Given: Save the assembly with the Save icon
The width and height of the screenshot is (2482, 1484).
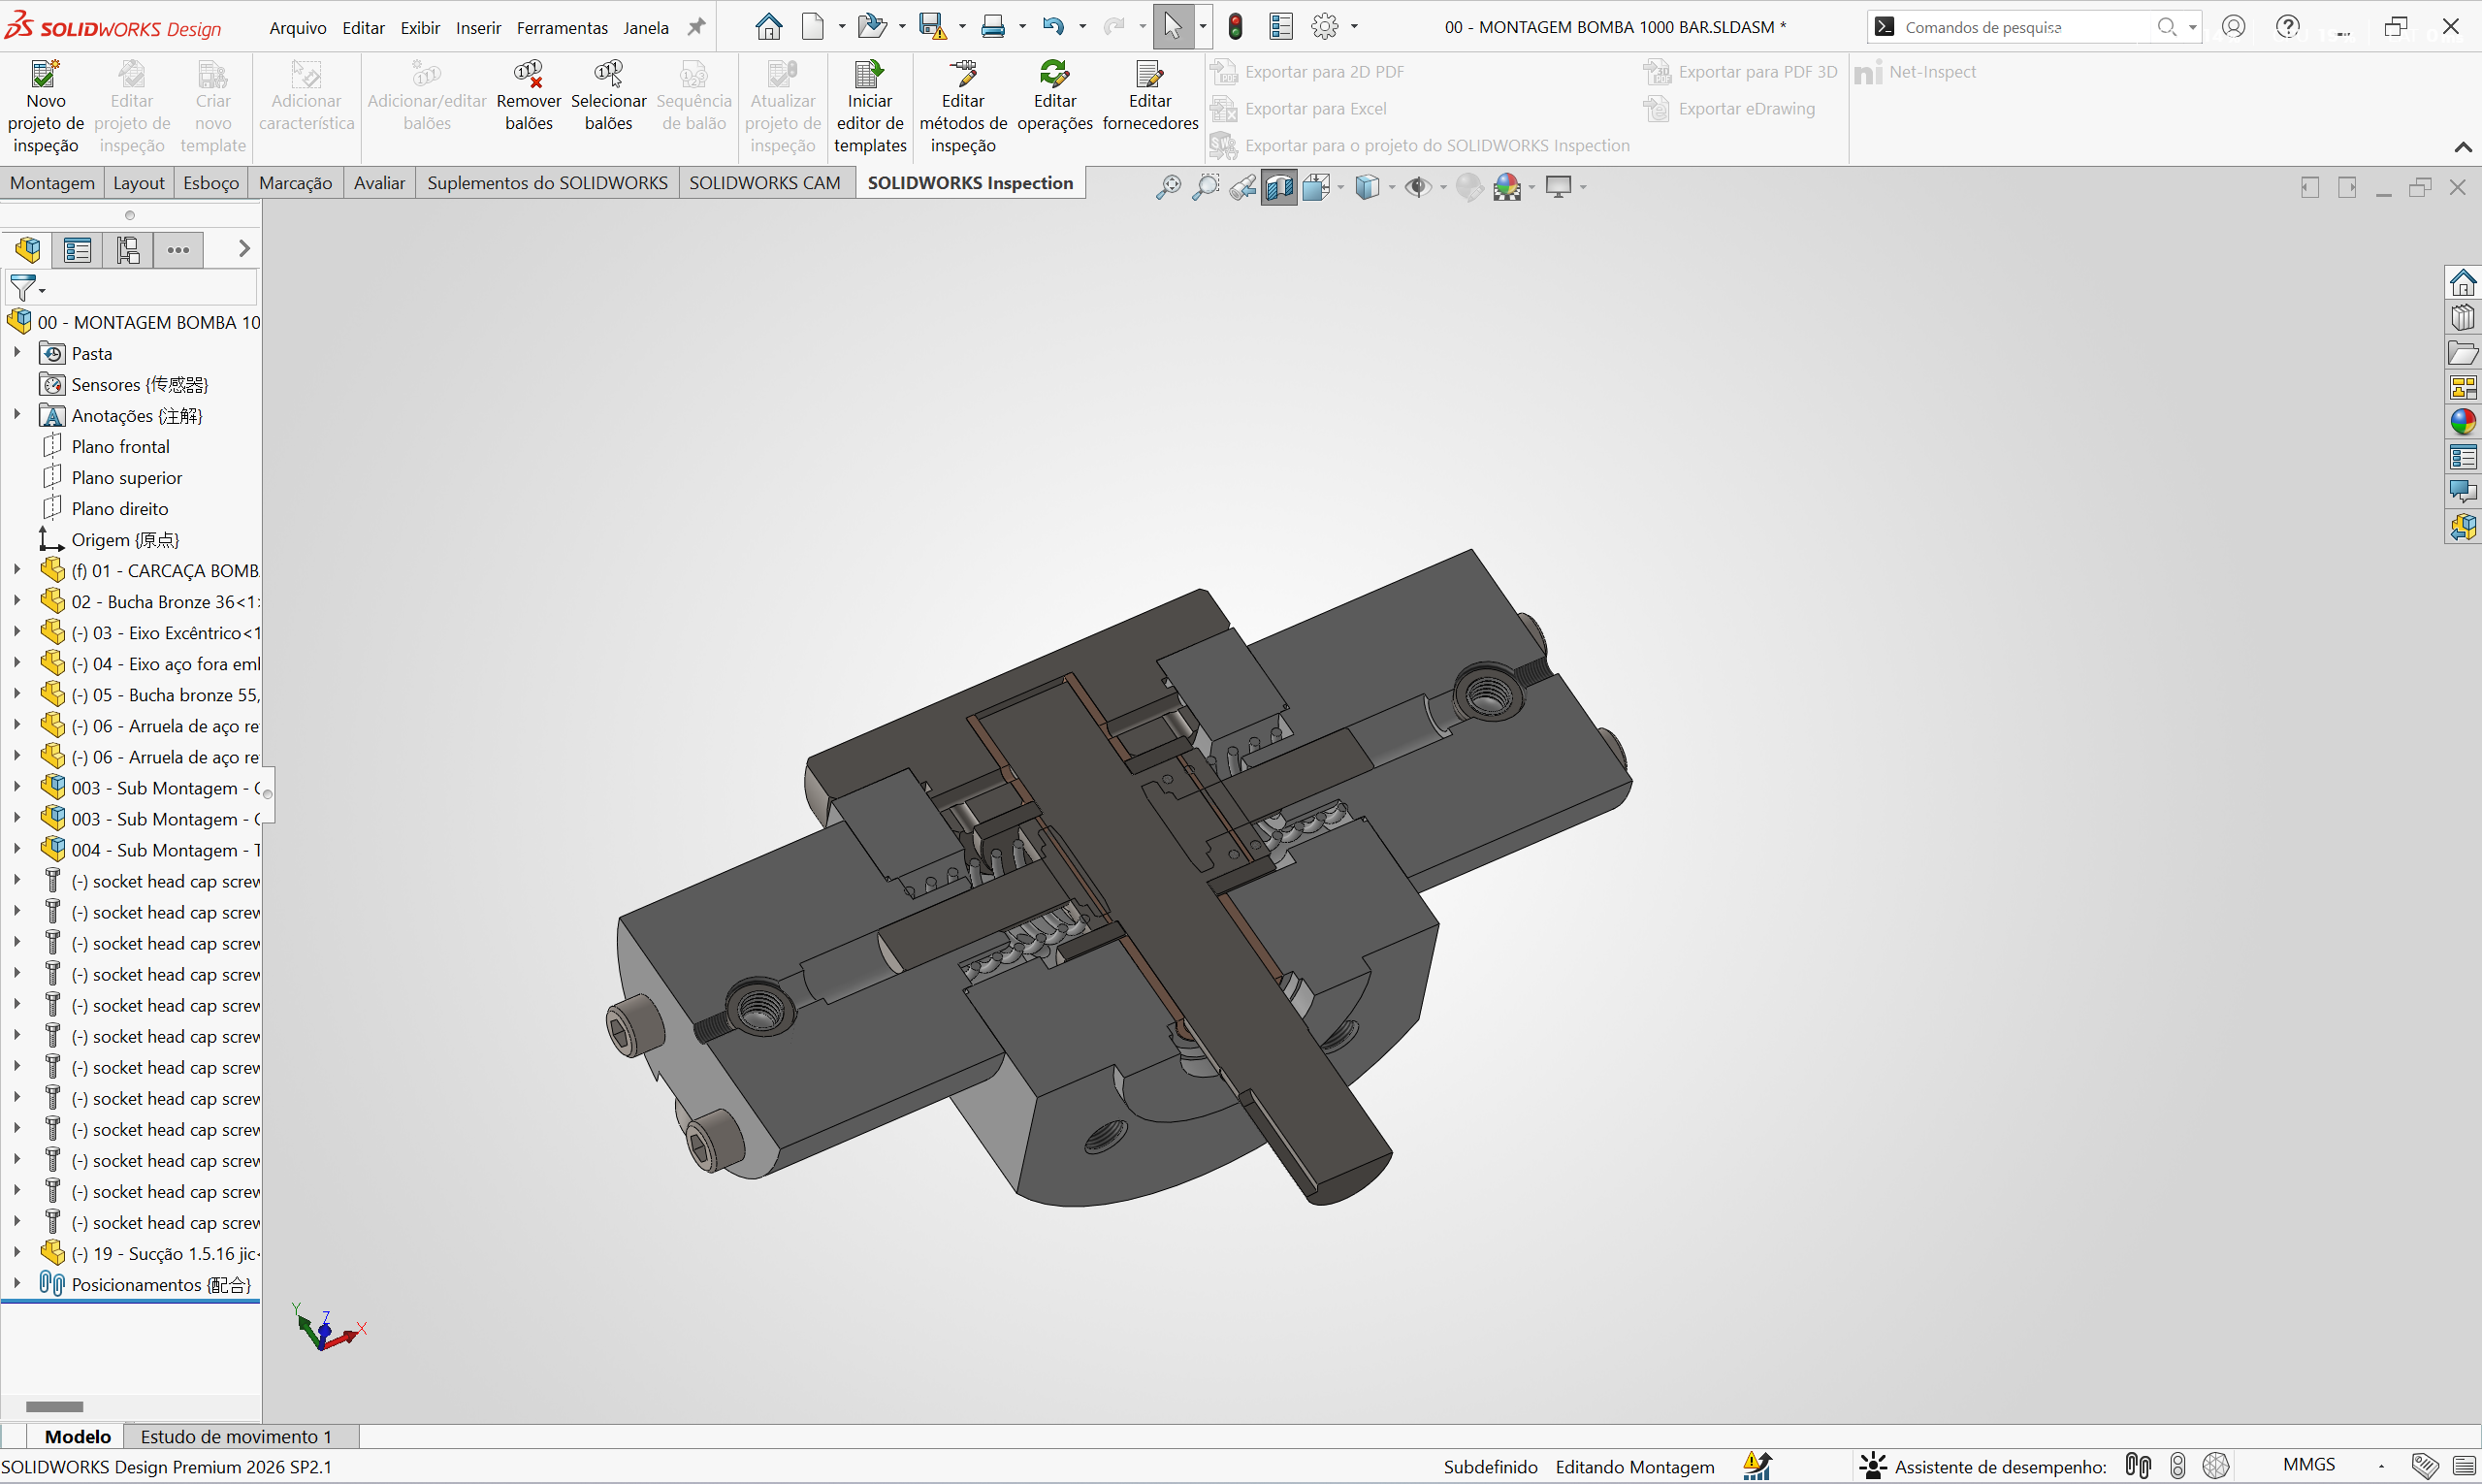Looking at the screenshot, I should [x=932, y=27].
